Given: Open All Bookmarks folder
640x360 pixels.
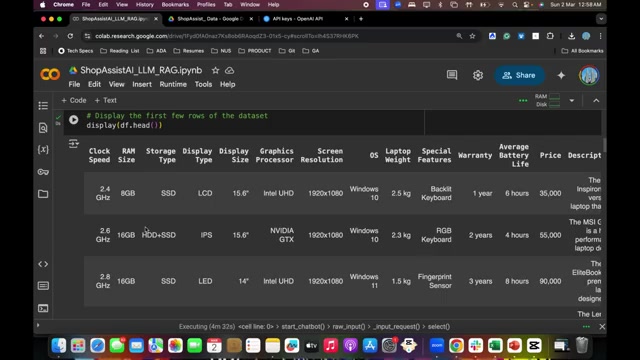Looking at the screenshot, I should click(x=582, y=51).
